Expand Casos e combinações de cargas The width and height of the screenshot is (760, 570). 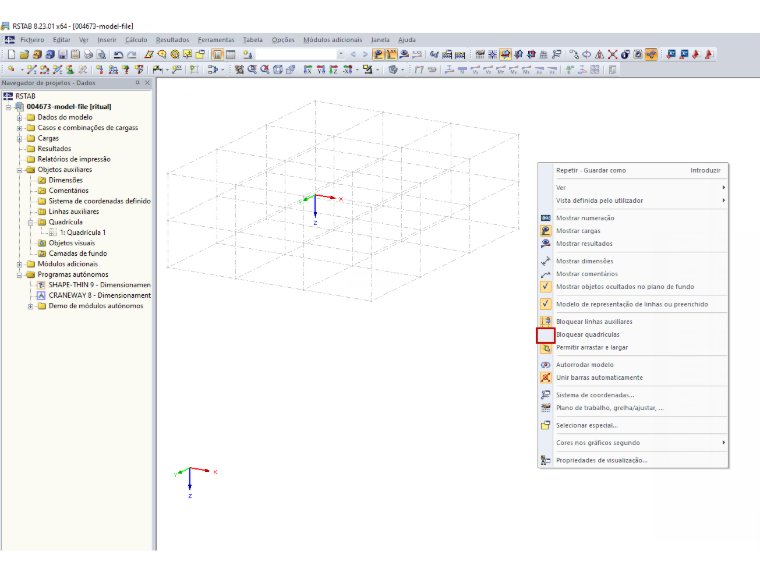click(x=19, y=128)
